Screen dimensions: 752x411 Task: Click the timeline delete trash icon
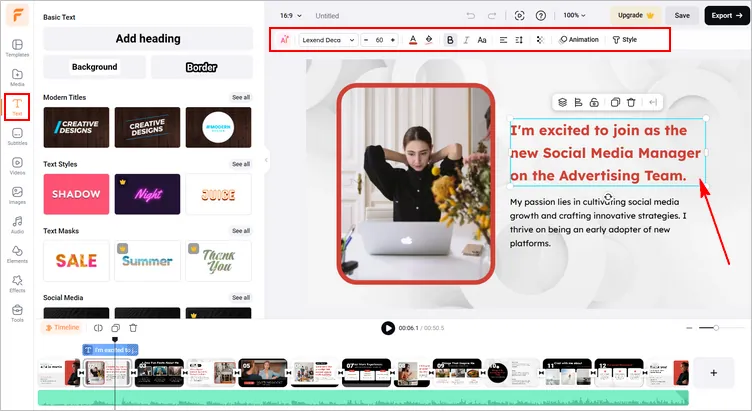[x=133, y=328]
